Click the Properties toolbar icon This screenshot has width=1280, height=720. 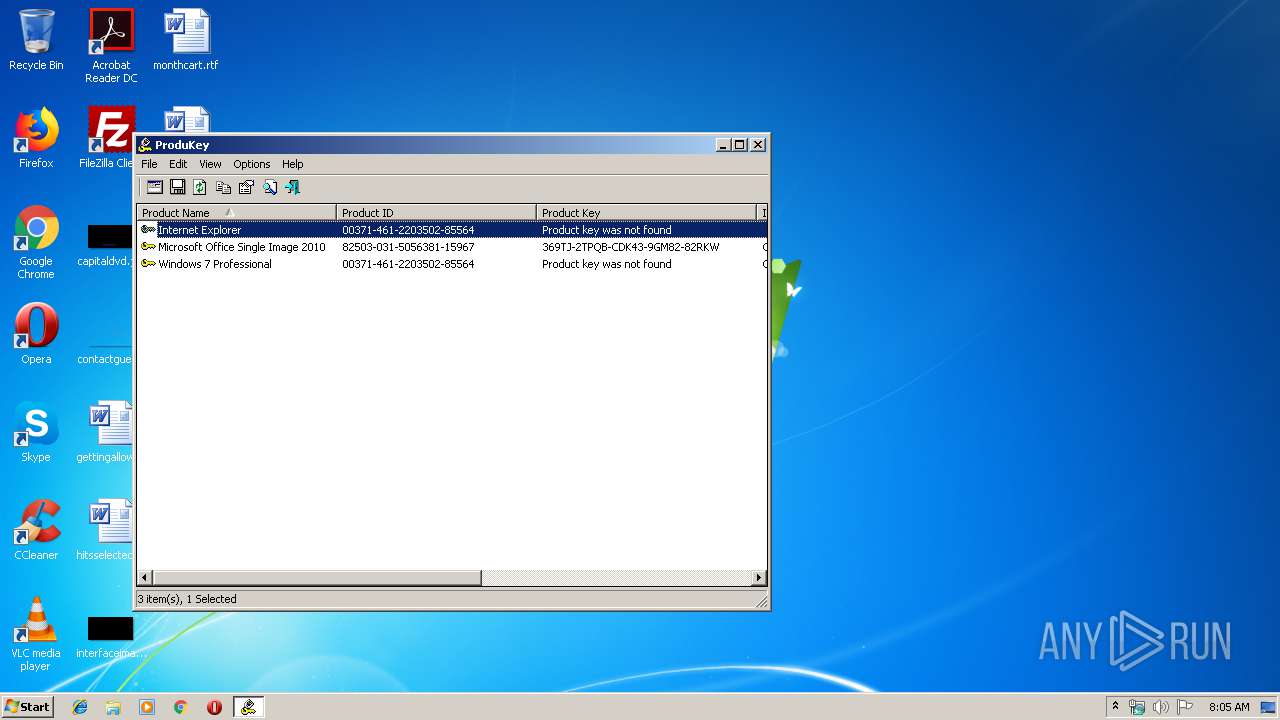click(246, 187)
